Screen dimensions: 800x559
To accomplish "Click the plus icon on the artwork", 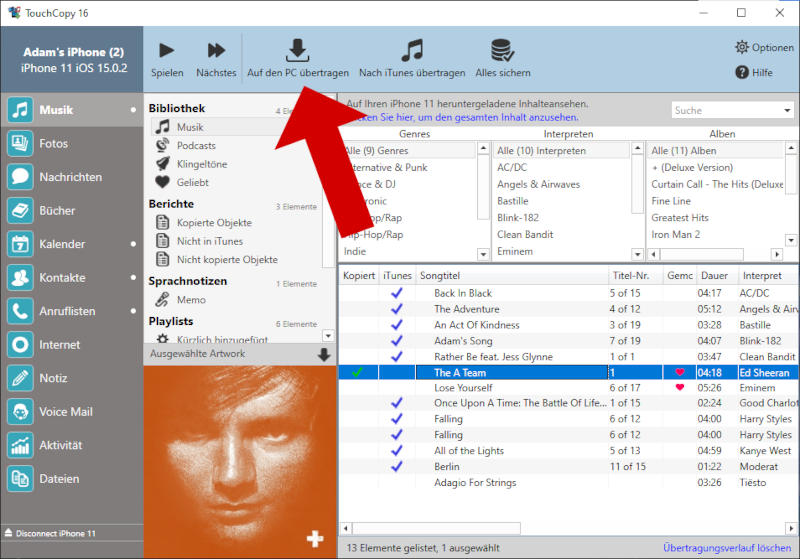I will tap(315, 539).
